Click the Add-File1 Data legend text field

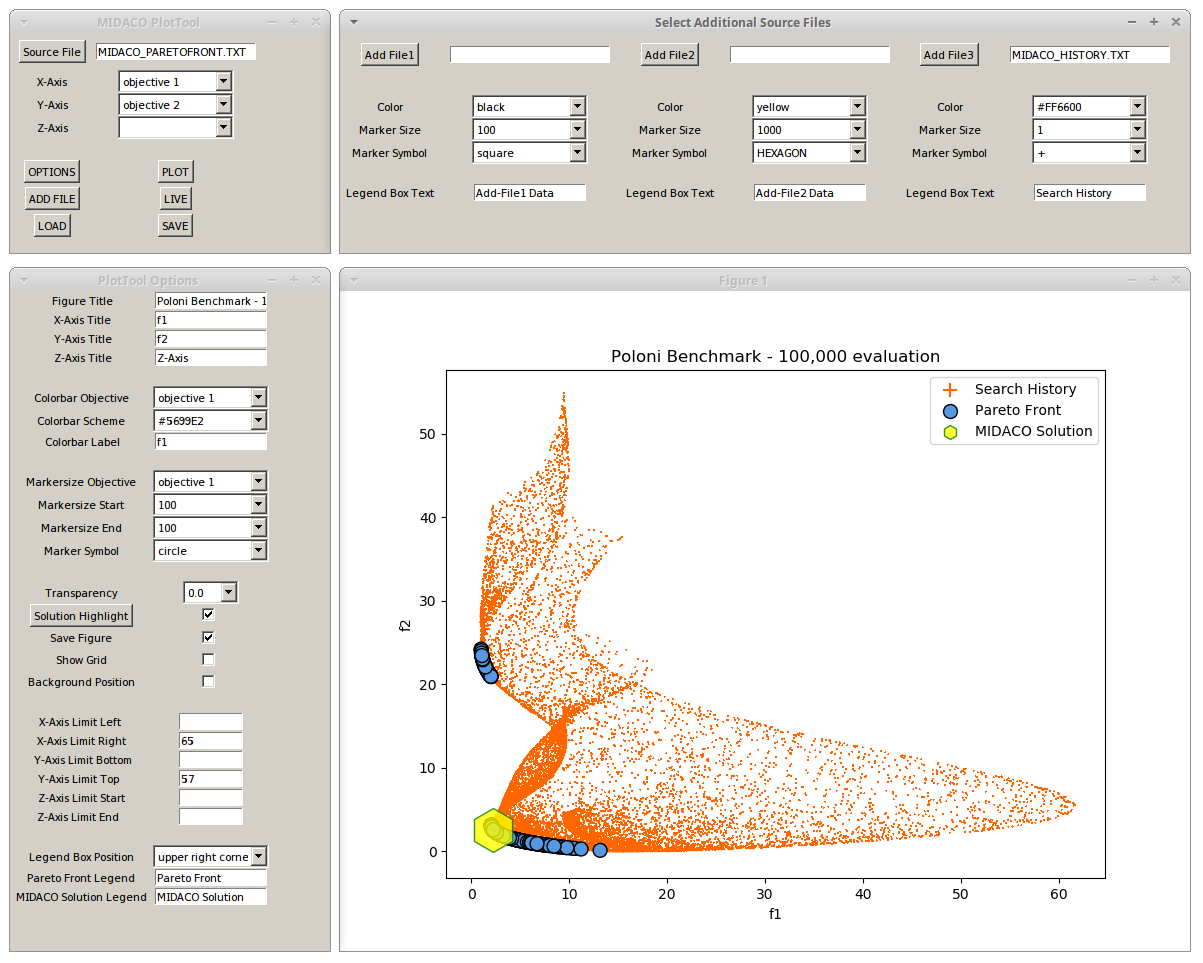click(530, 193)
